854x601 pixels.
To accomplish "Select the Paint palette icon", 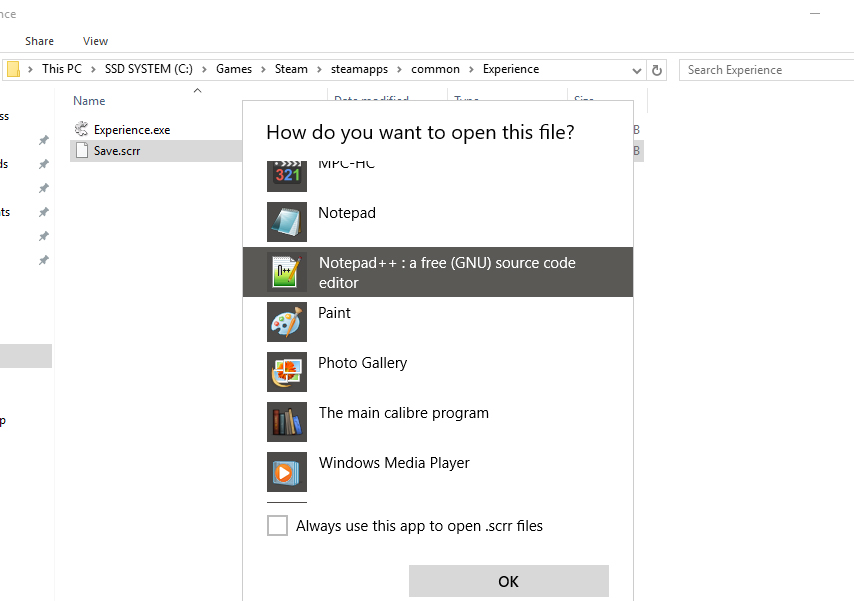I will point(287,322).
